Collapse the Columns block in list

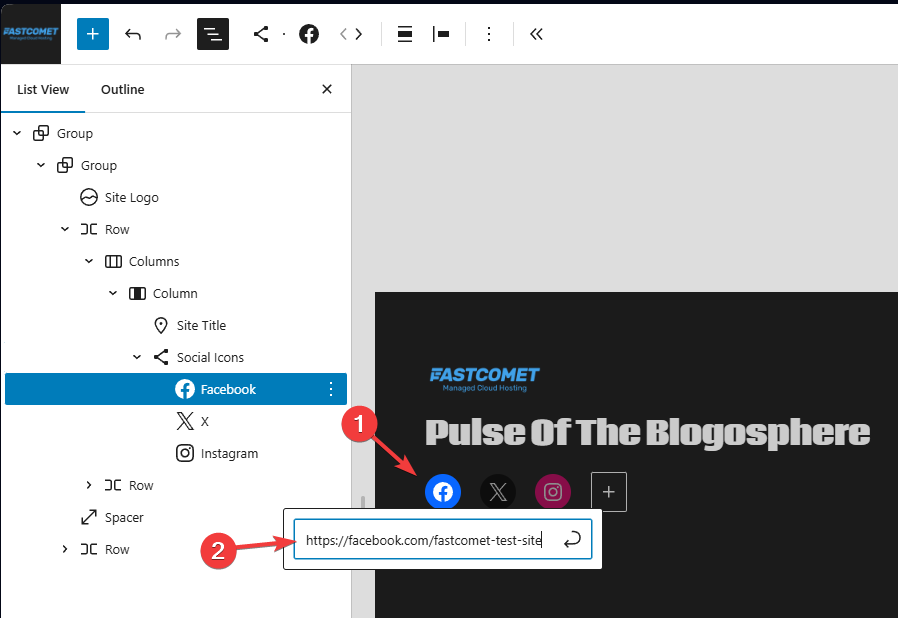(x=89, y=261)
